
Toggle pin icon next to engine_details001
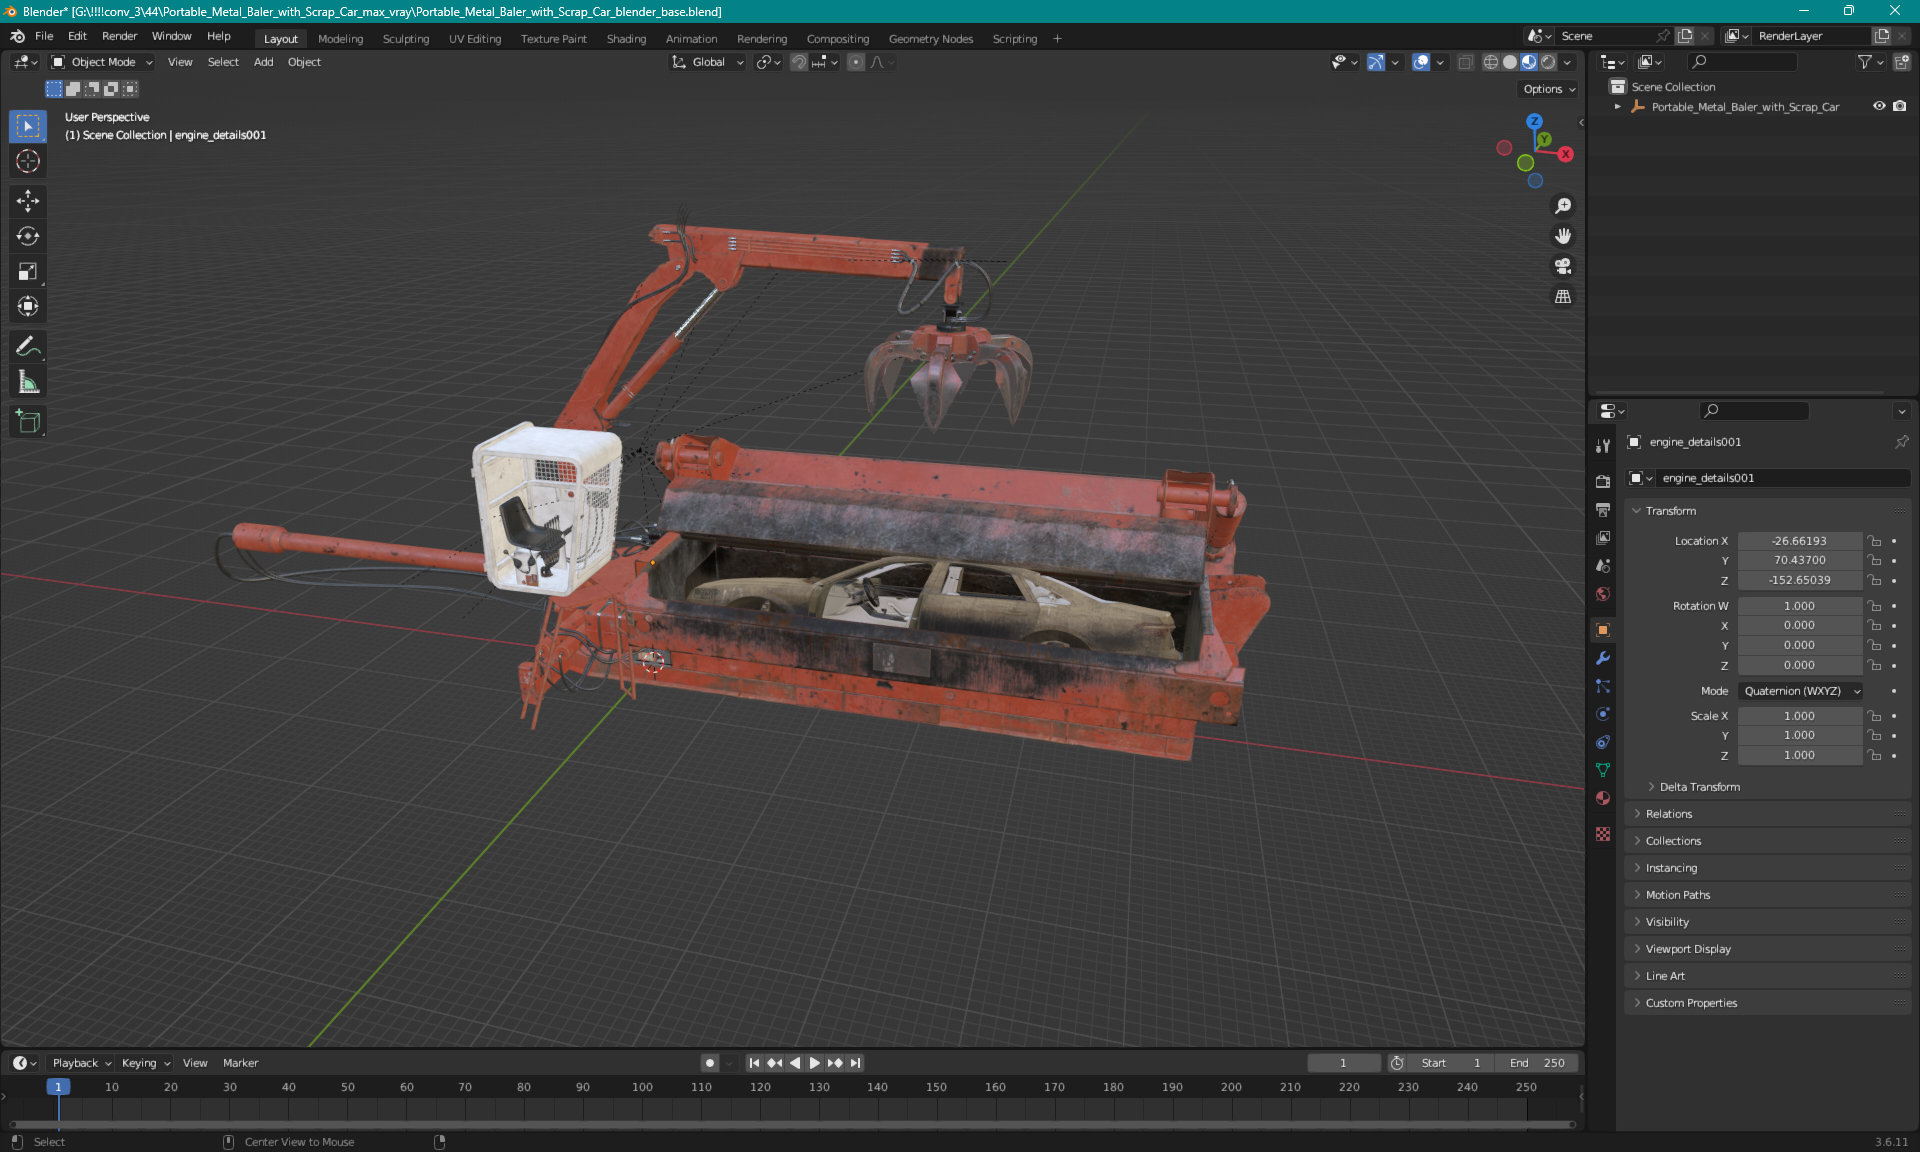click(1901, 441)
